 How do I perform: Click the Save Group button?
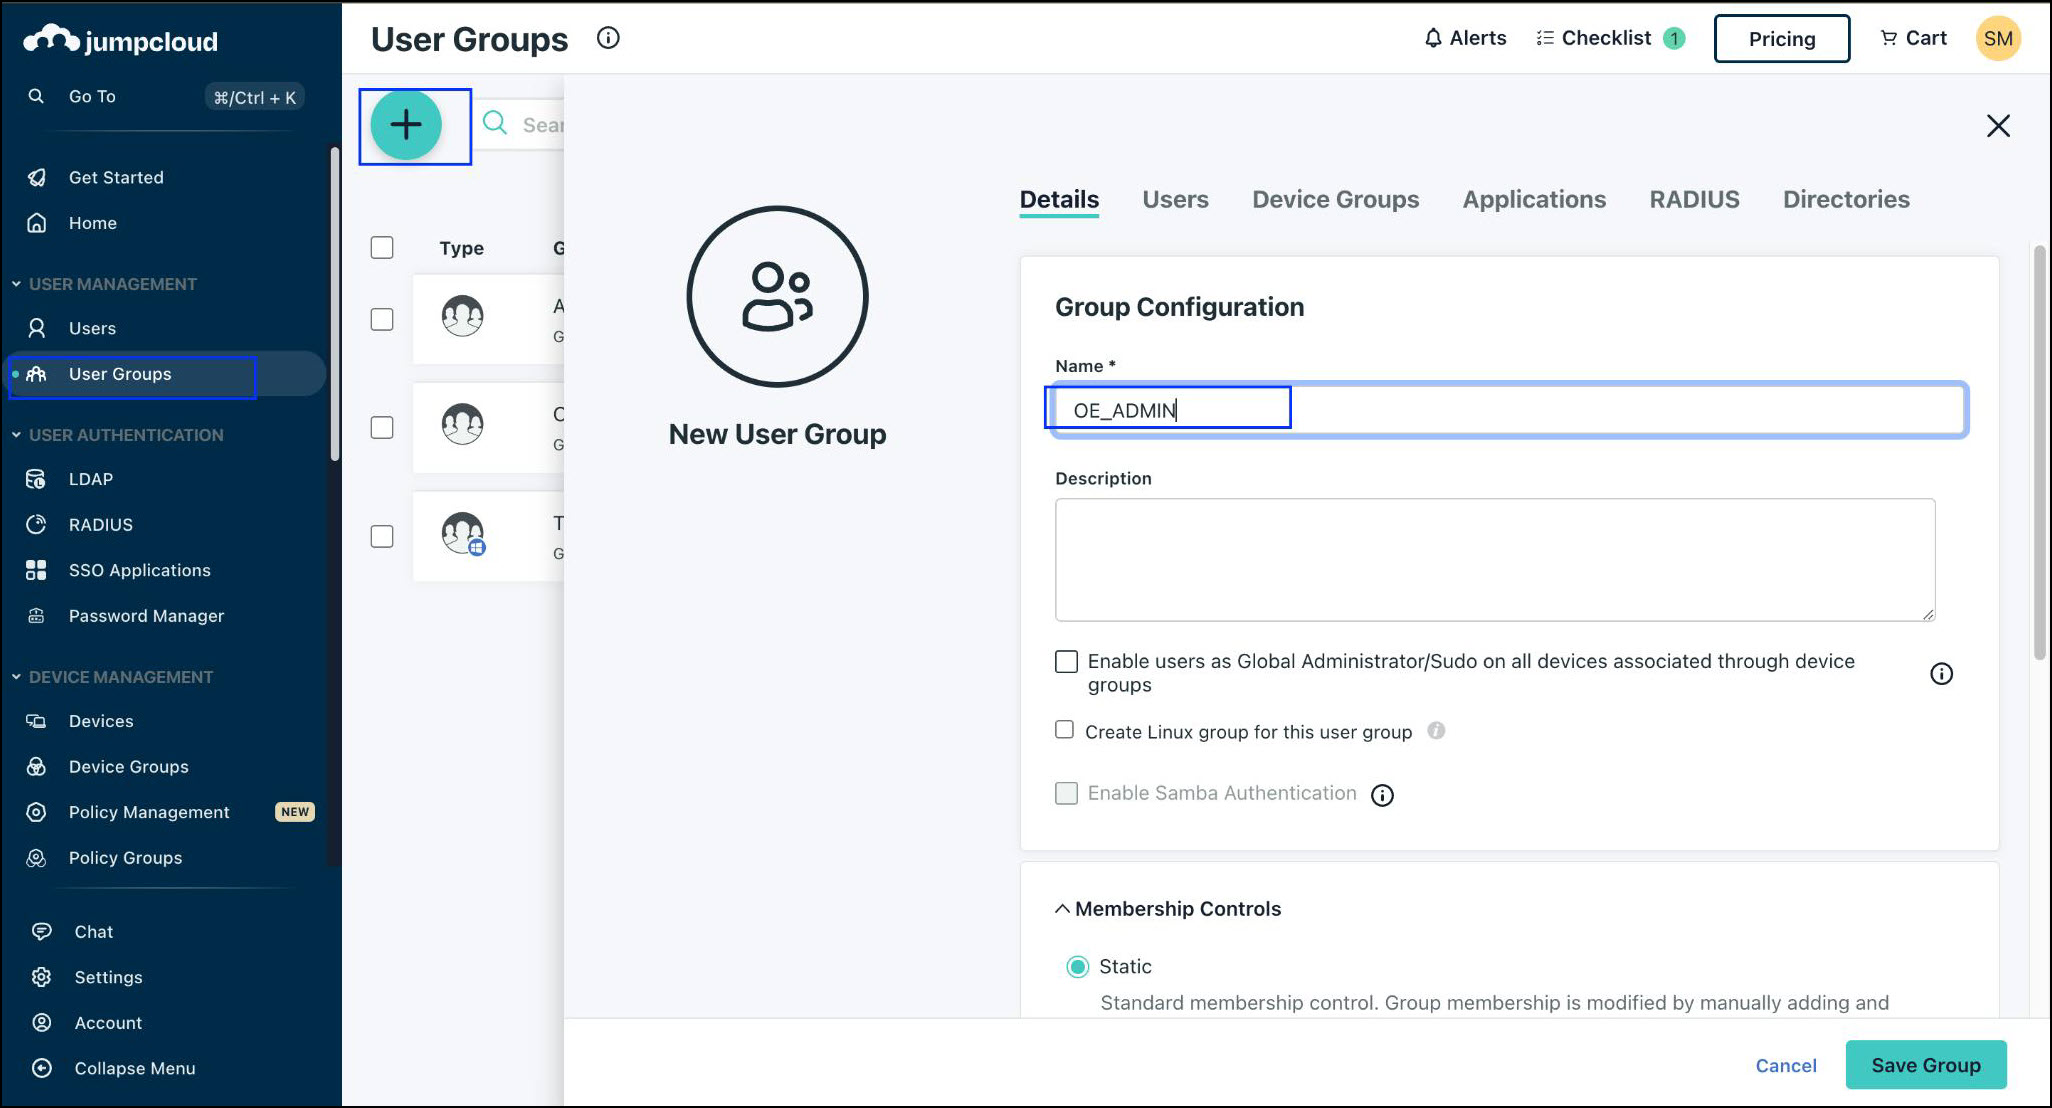tap(1925, 1065)
